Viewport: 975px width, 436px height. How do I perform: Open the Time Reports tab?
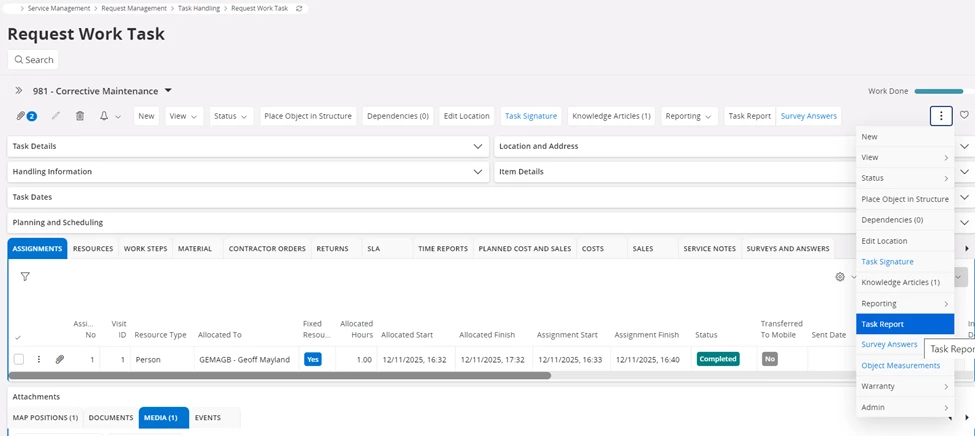(x=443, y=249)
